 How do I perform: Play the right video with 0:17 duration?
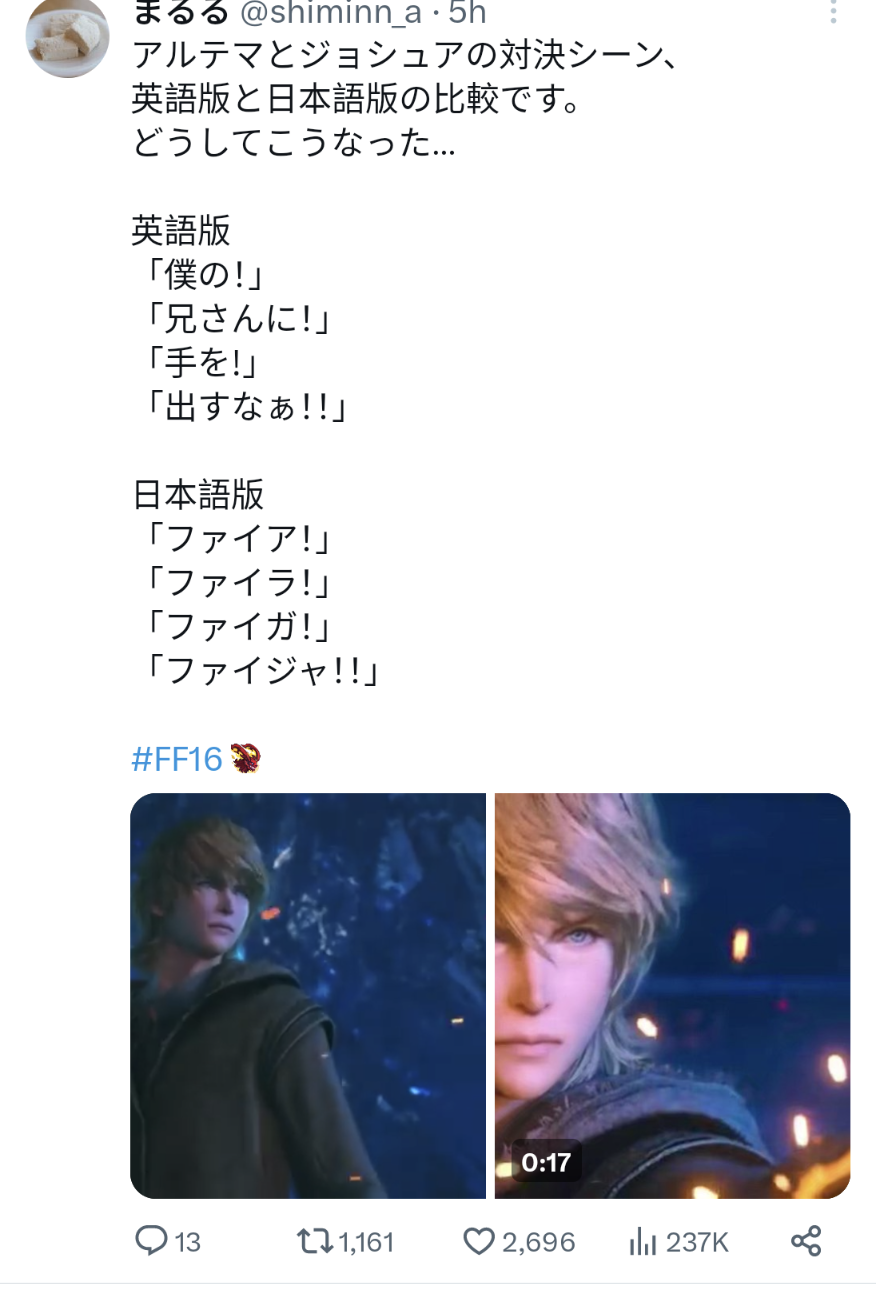click(x=672, y=995)
